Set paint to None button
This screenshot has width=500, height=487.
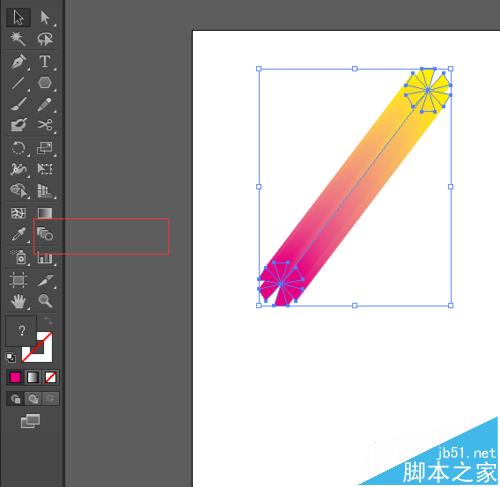[x=51, y=377]
